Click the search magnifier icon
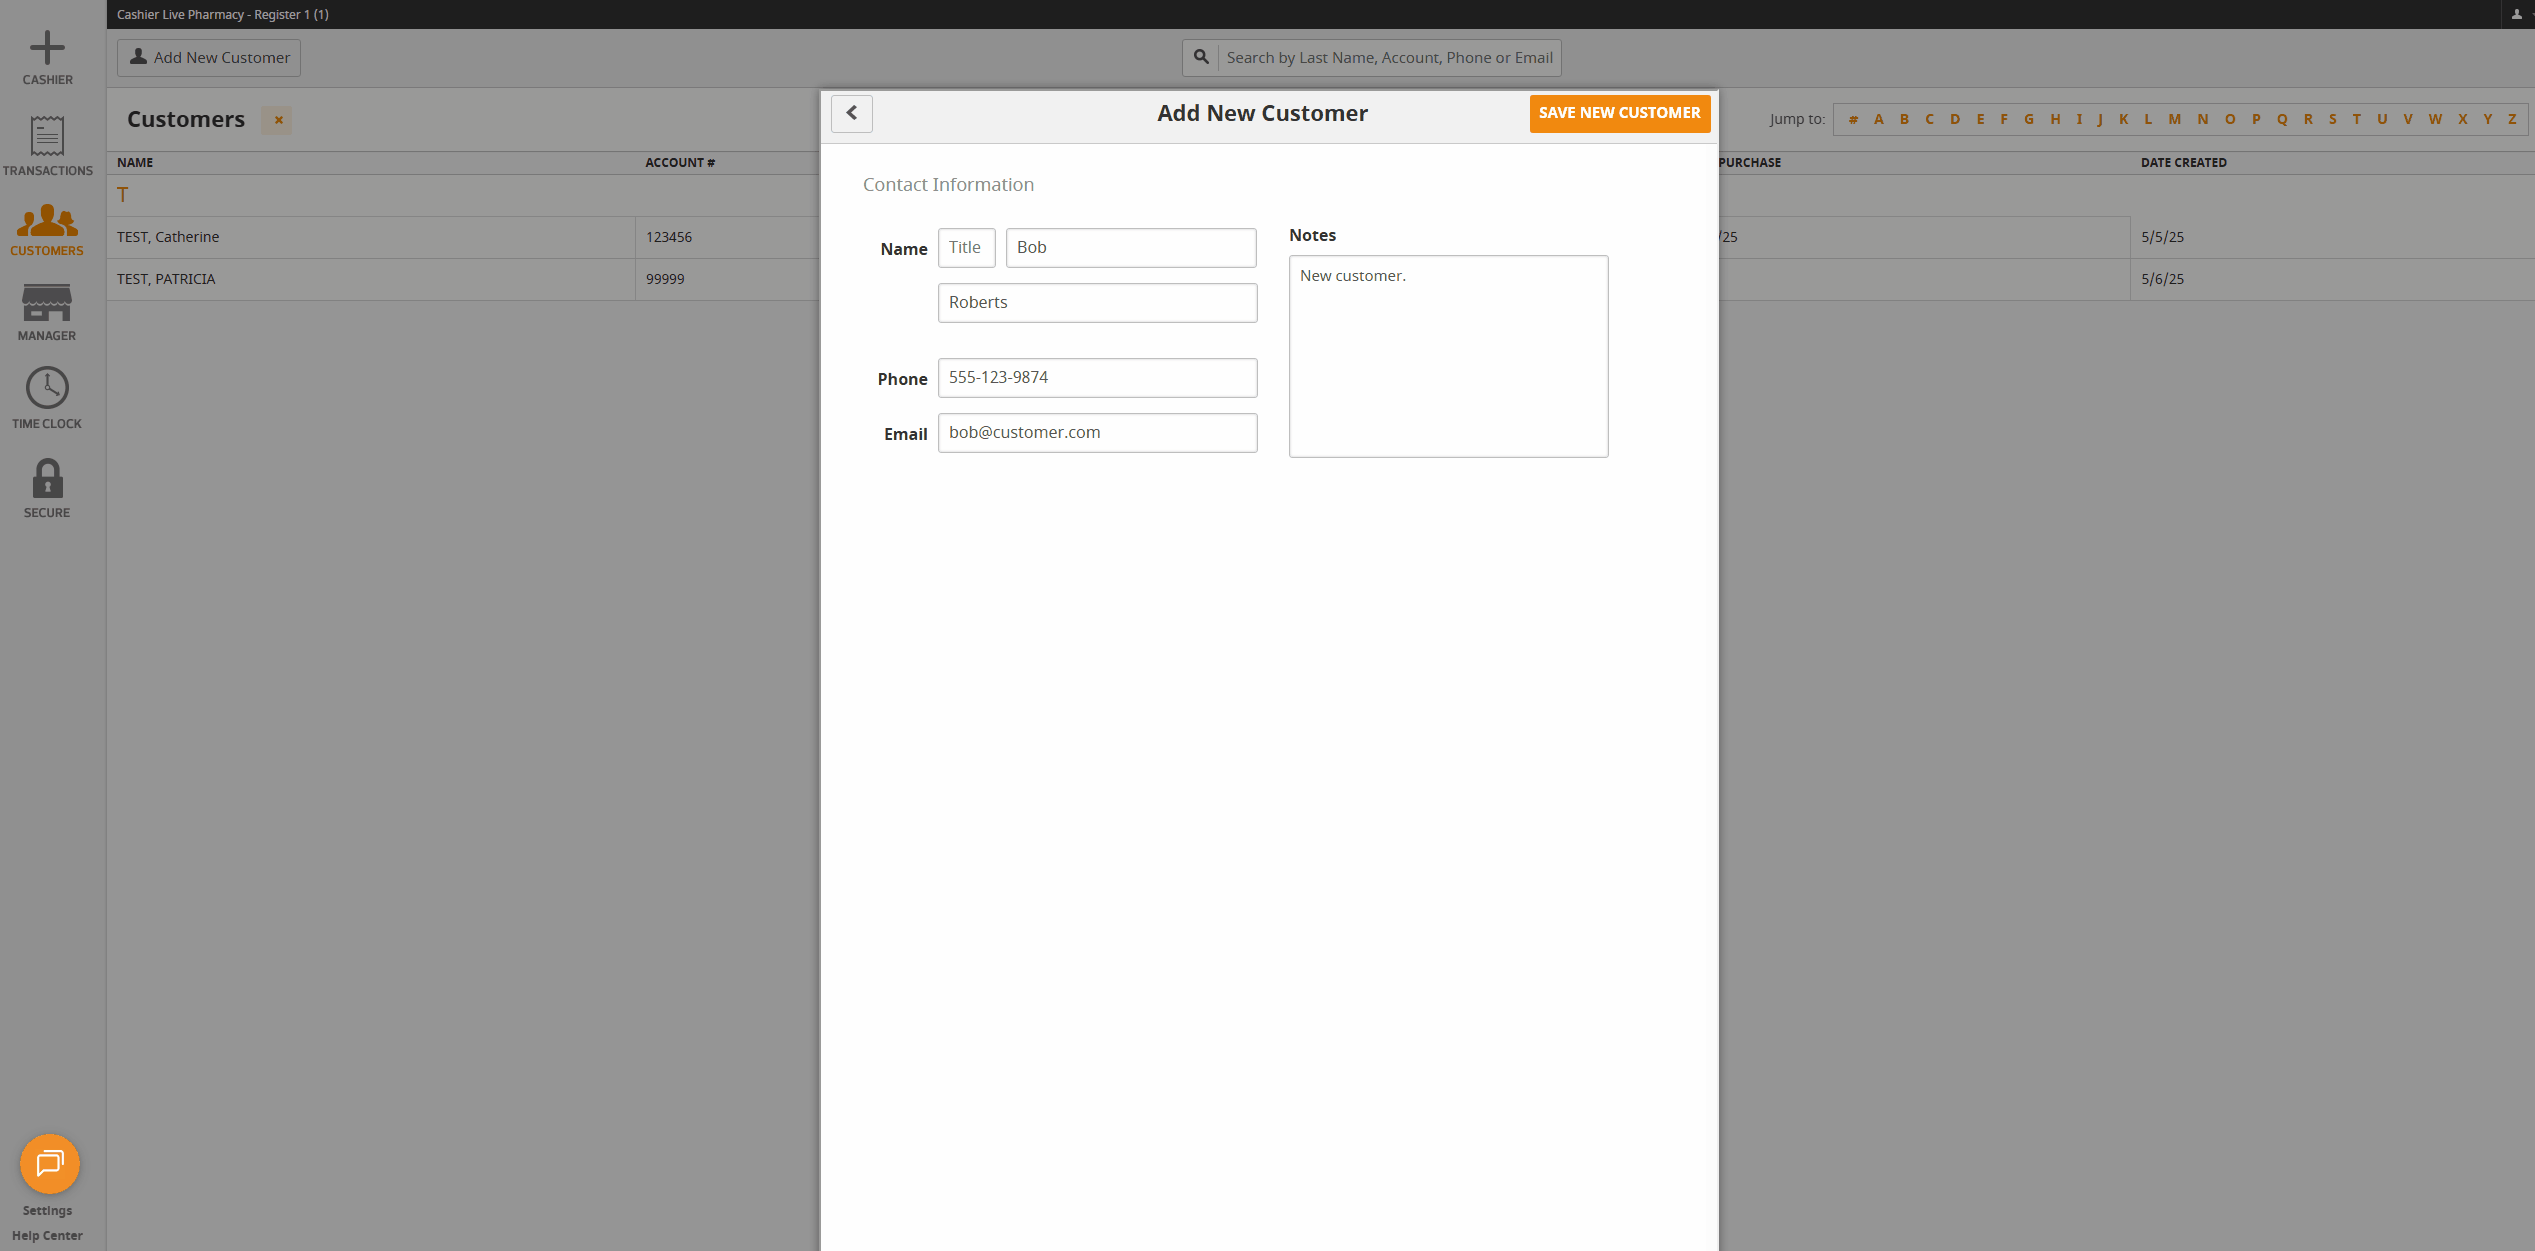This screenshot has height=1251, width=2535. click(1201, 57)
